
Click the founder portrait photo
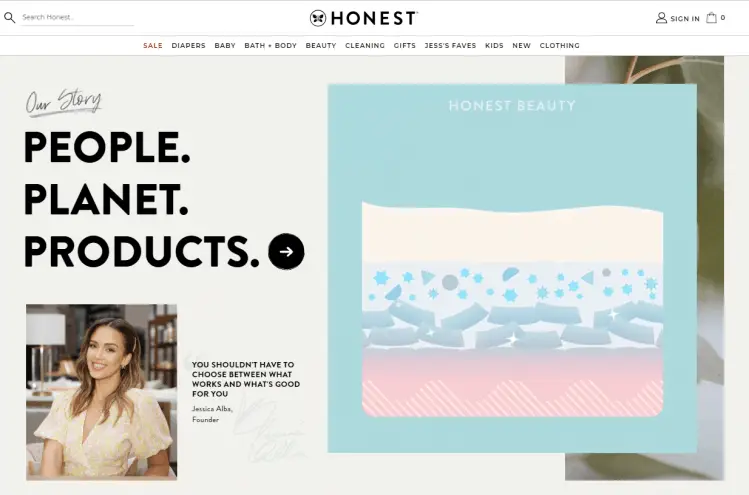click(x=101, y=392)
